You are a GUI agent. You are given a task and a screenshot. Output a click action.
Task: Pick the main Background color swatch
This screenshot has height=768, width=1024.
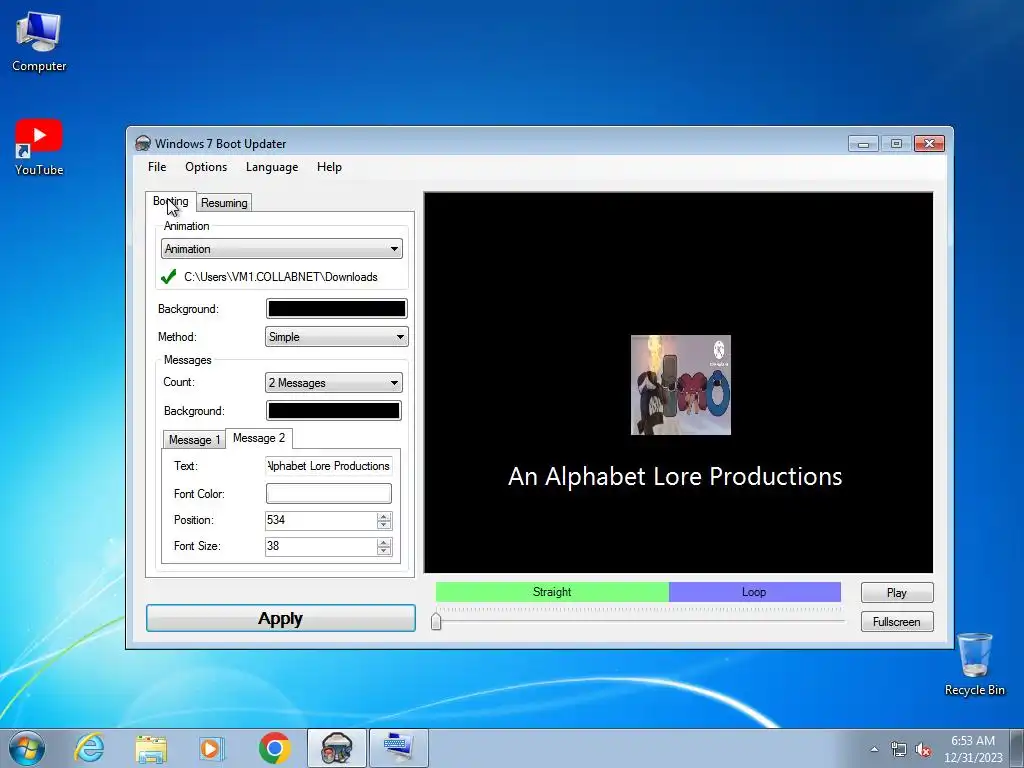pyautogui.click(x=336, y=309)
